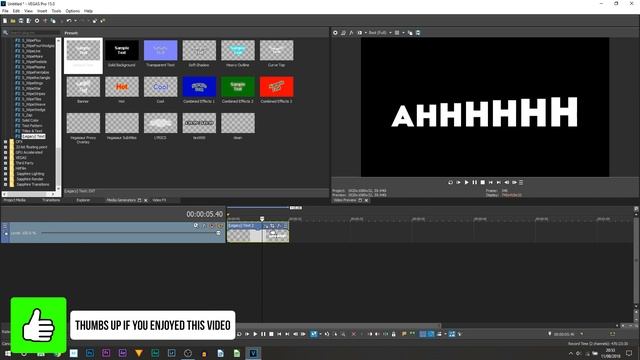This screenshot has height=360, width=640.
Task: Click the timeline transport Play button
Action: [255, 334]
